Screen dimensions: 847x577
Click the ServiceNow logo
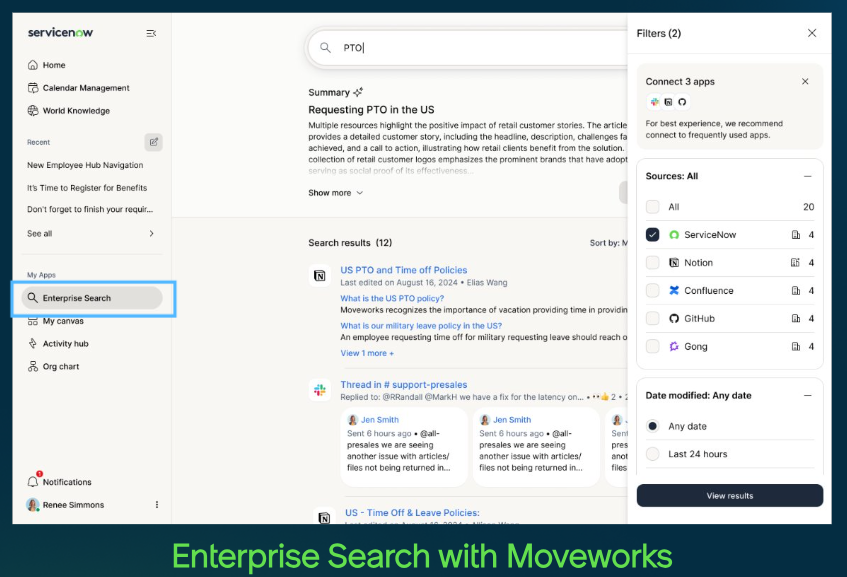pos(60,32)
